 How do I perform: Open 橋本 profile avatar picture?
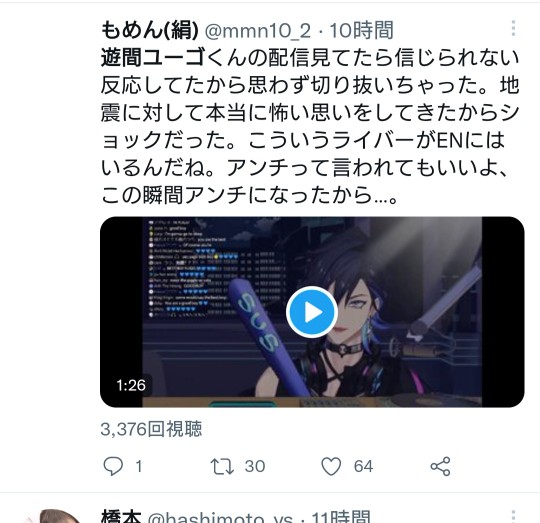(56, 516)
